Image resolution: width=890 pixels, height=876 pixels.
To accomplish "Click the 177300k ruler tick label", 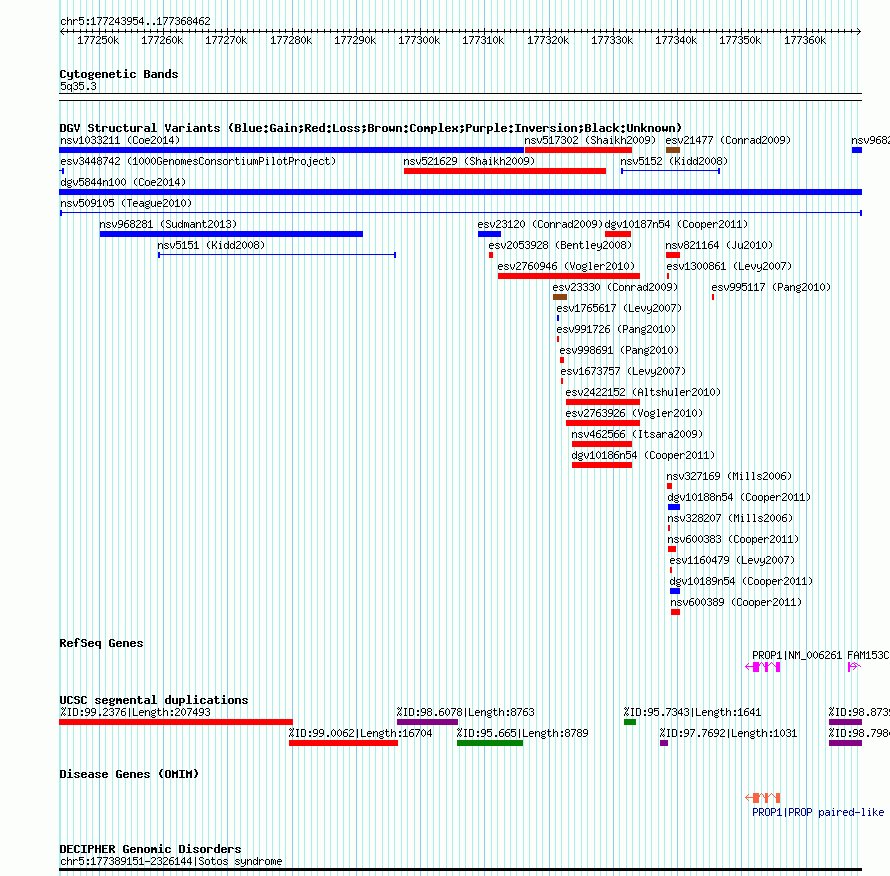I will (419, 40).
